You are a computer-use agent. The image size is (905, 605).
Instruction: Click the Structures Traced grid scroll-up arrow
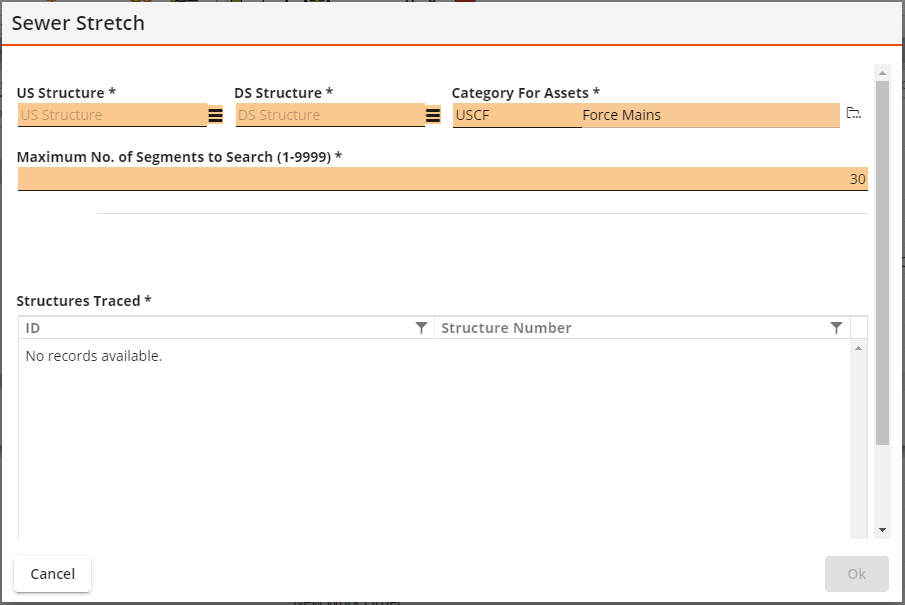point(858,348)
